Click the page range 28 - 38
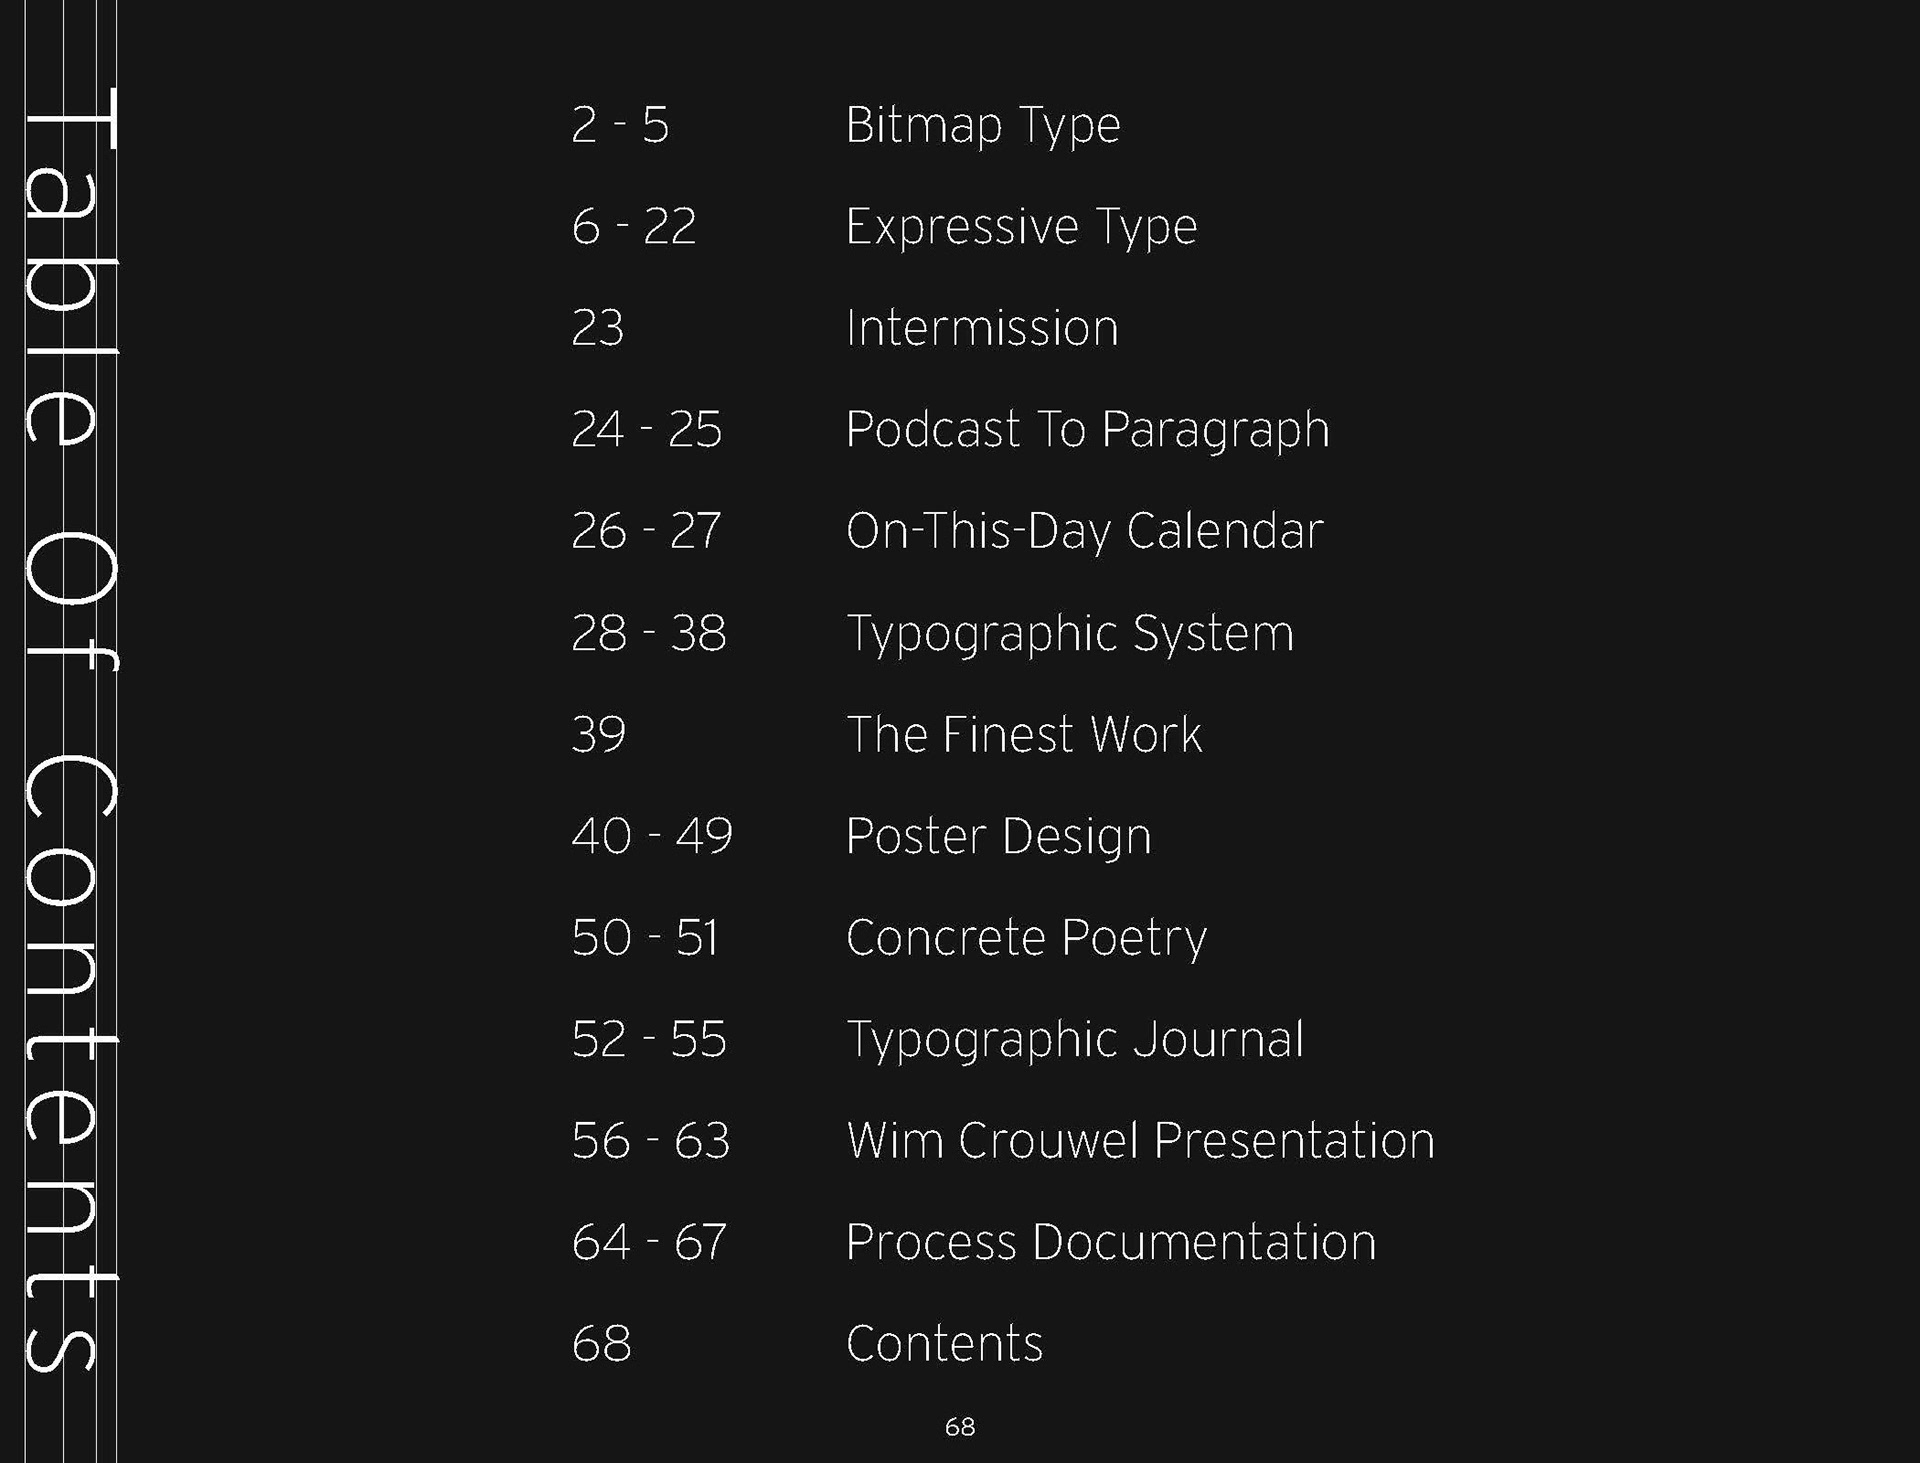Screen dimensions: 1920x1463 click(x=648, y=633)
